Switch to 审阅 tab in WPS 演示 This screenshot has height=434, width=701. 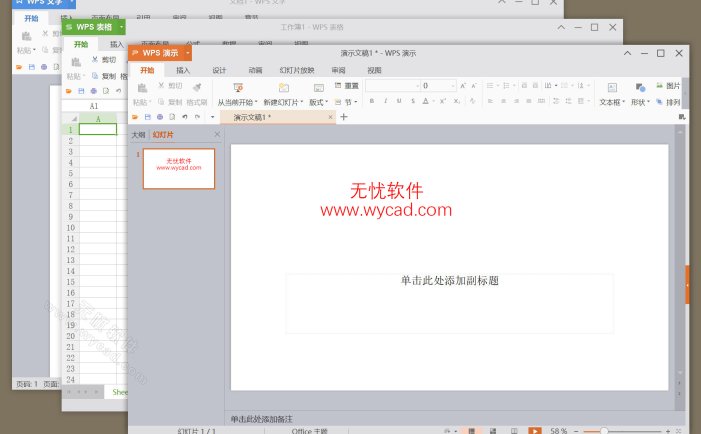[338, 70]
